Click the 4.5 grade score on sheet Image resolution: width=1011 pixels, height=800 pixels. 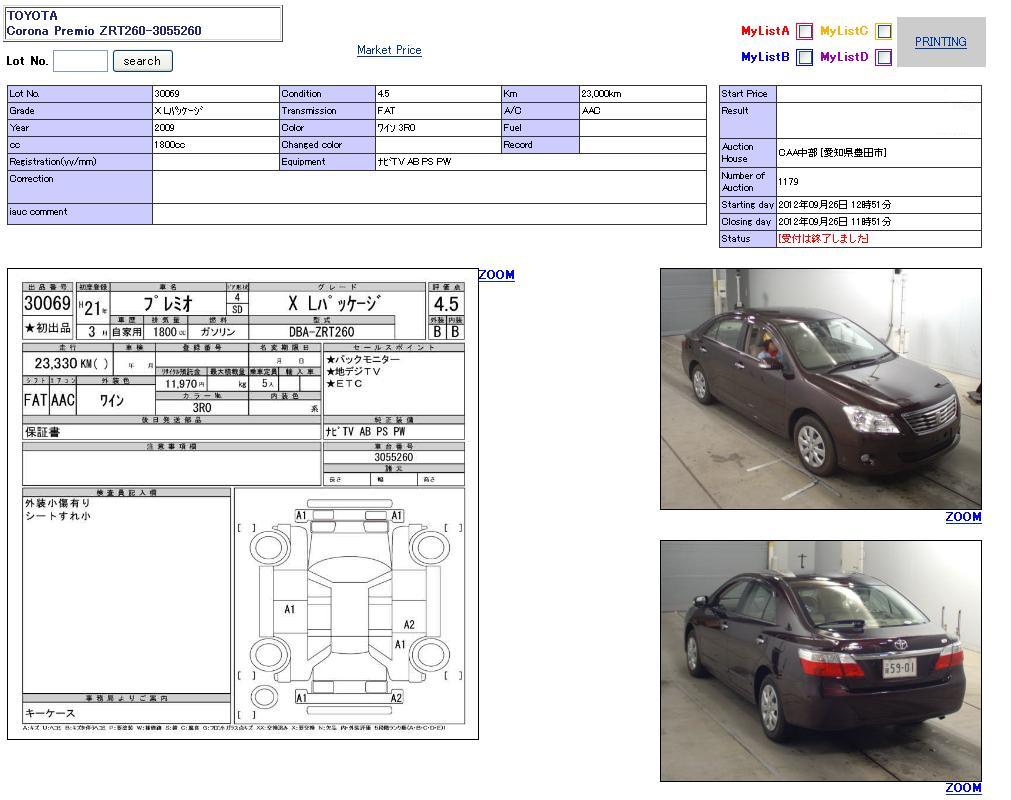(x=446, y=304)
